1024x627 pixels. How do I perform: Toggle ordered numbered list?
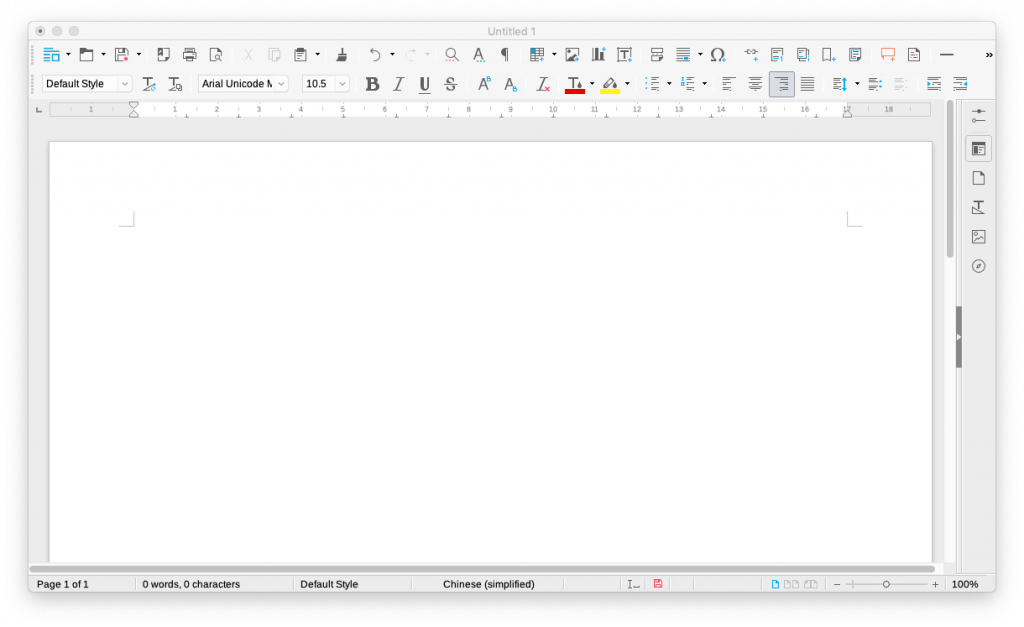pyautogui.click(x=688, y=84)
